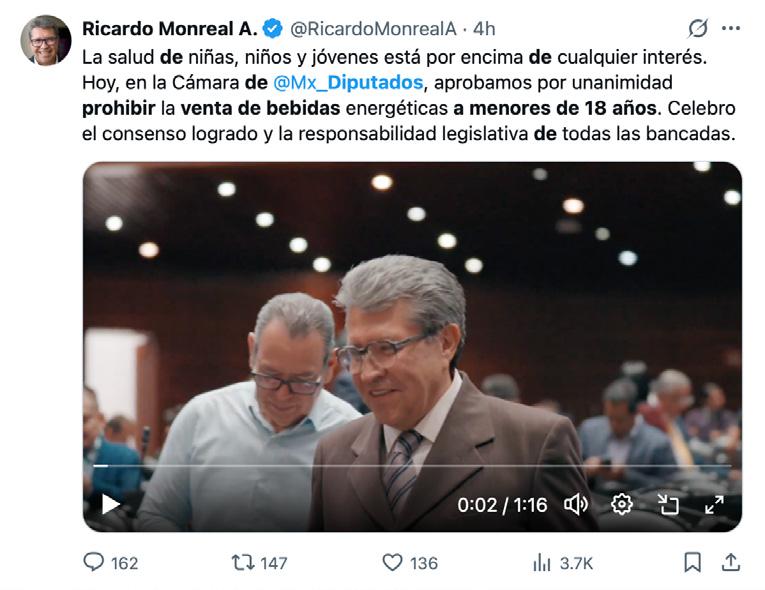
Task: Seek along the video progress bar
Action: 412,466
